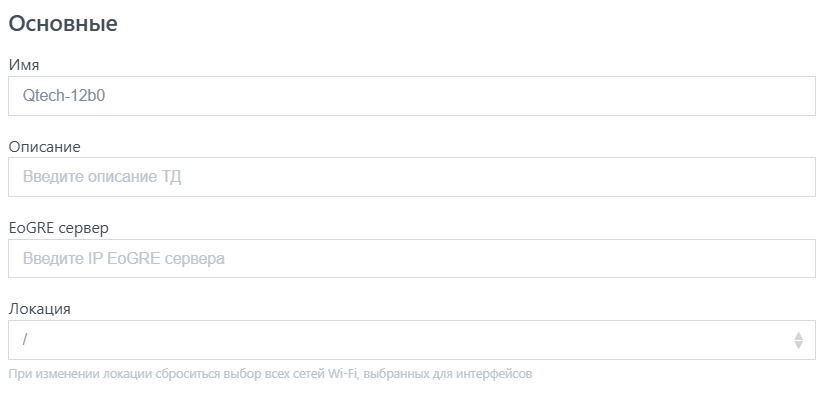Focus the Описание text field
Image resolution: width=828 pixels, height=398 pixels.
412,177
